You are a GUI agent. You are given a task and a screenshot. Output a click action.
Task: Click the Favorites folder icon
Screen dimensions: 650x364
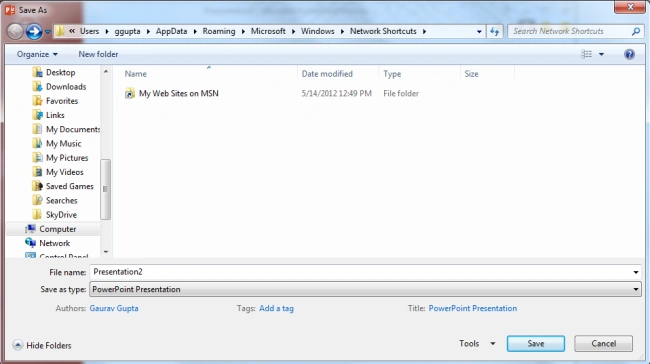point(37,101)
